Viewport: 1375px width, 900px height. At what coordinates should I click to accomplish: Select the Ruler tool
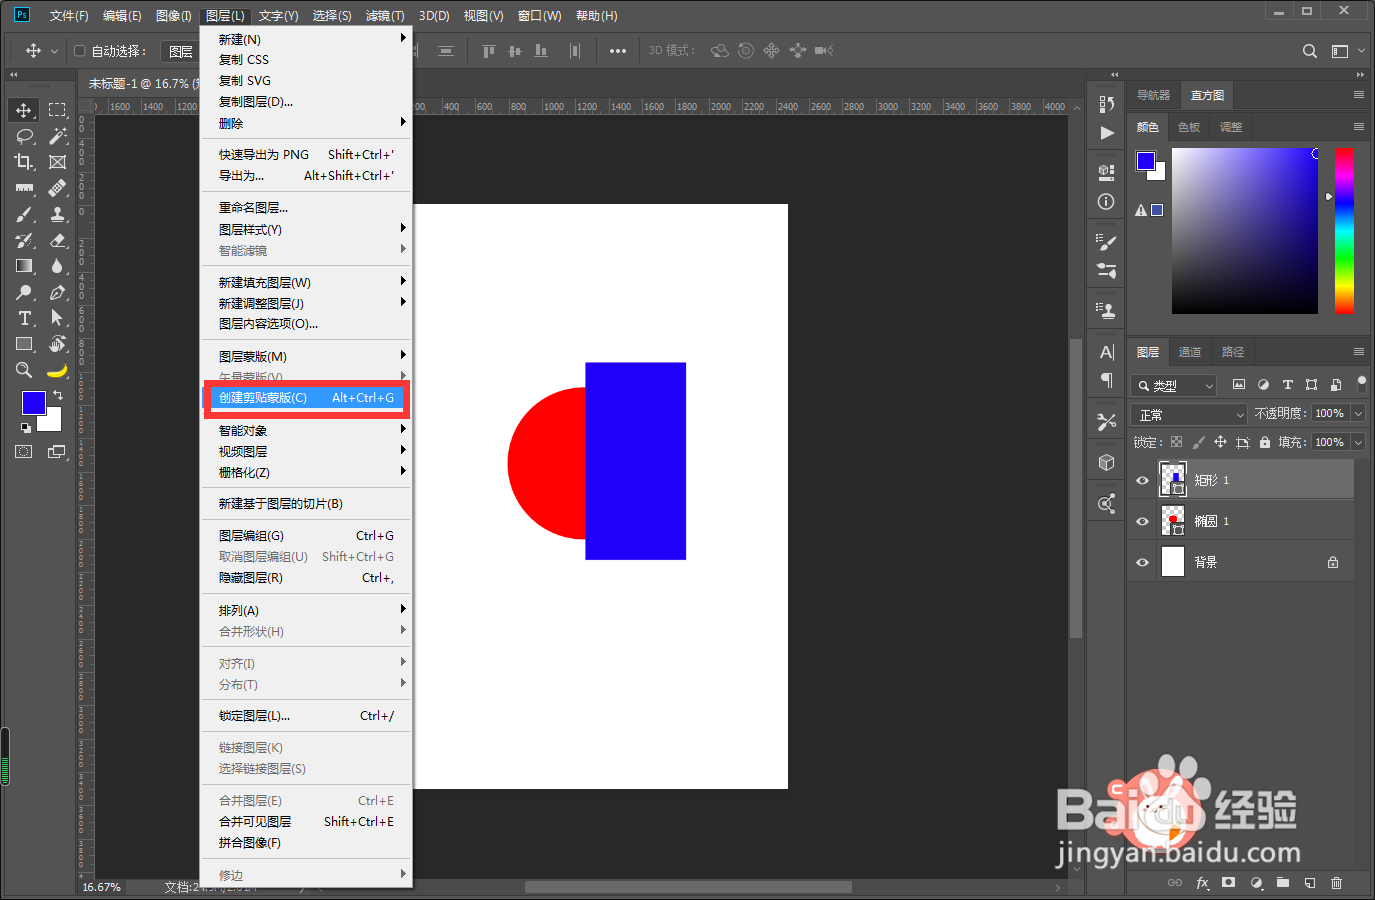[x=24, y=188]
